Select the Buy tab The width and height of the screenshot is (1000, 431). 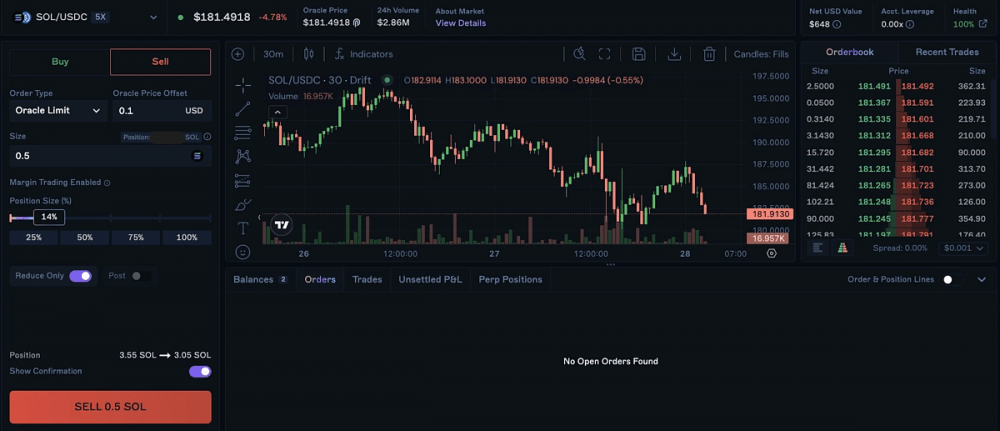(60, 62)
